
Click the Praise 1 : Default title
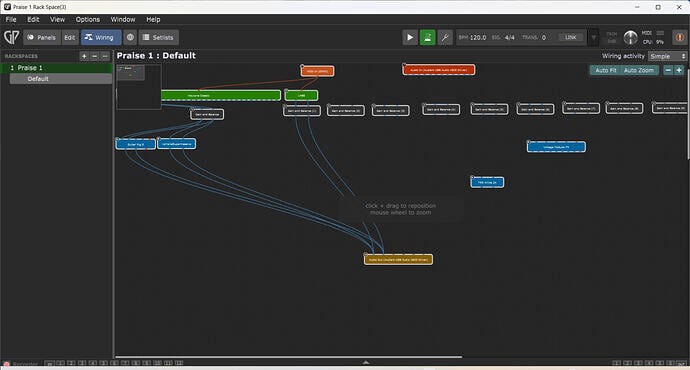click(x=156, y=56)
